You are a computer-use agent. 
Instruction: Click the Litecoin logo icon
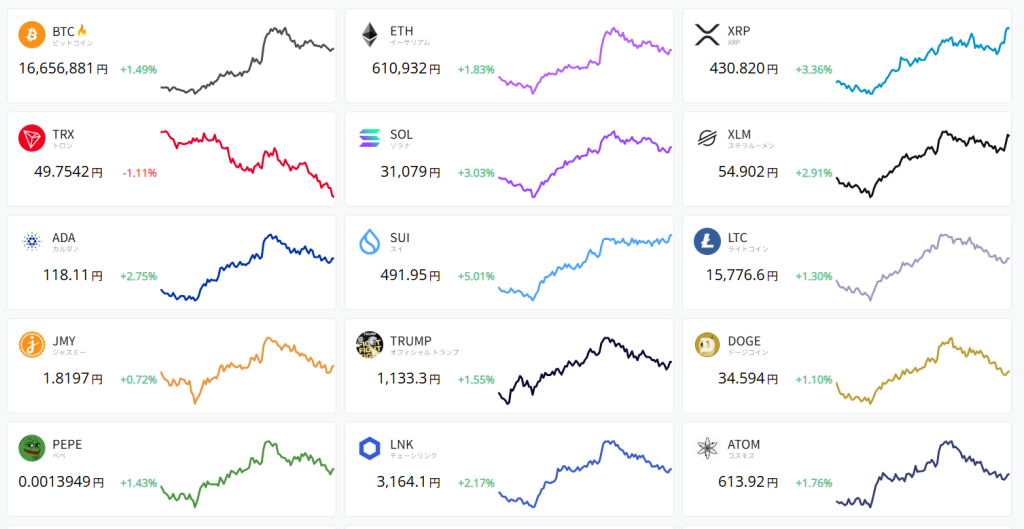pyautogui.click(x=707, y=242)
